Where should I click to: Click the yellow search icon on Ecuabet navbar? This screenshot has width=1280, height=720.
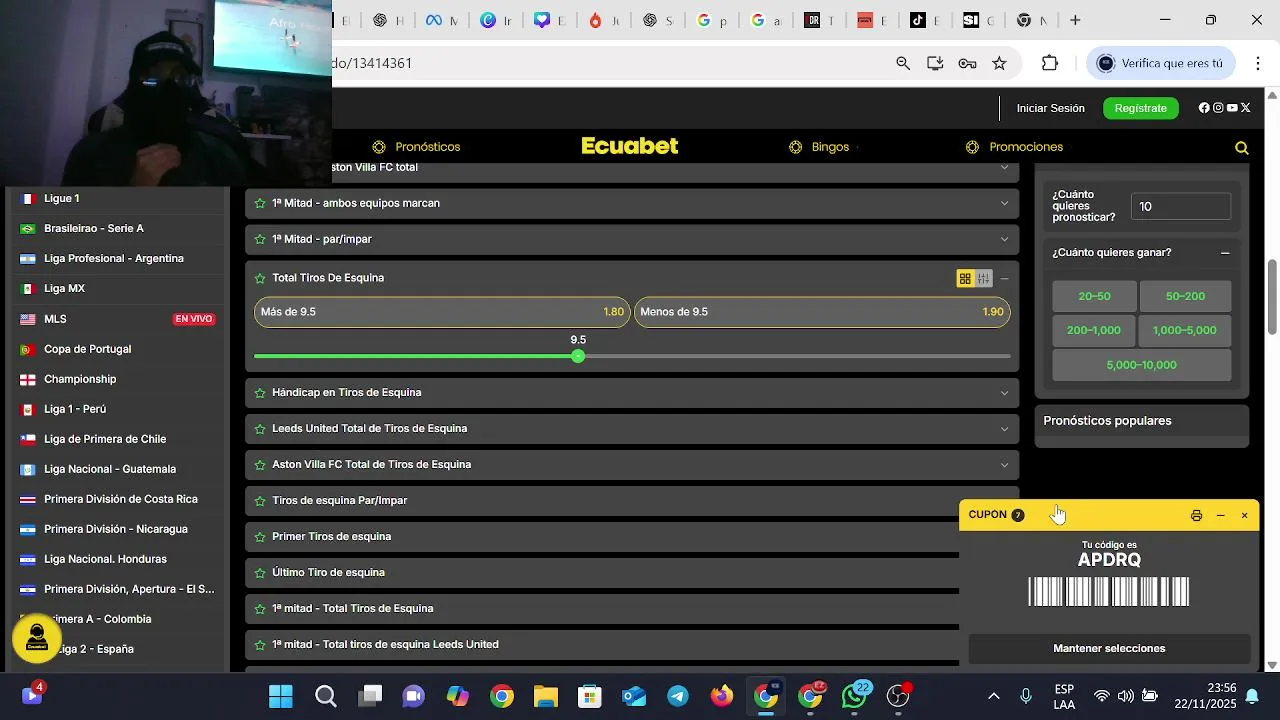tap(1242, 148)
